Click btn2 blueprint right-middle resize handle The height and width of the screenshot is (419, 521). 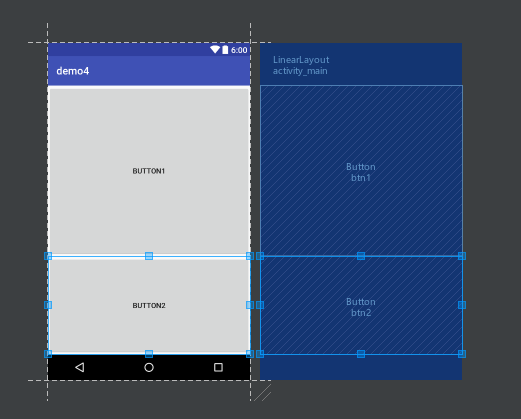[462, 305]
